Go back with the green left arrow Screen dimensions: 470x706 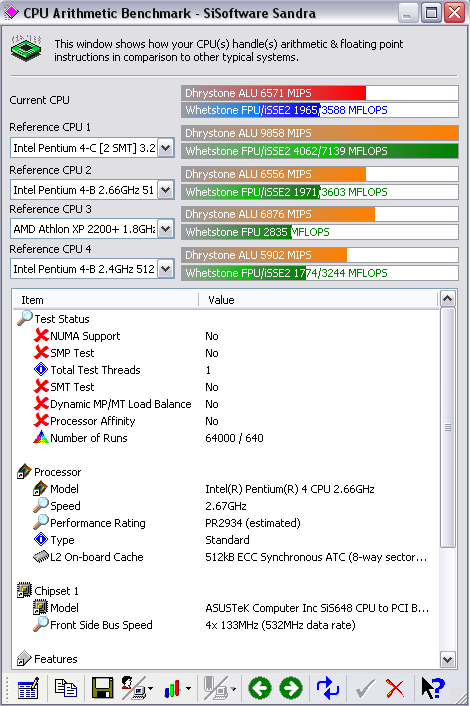(x=260, y=688)
